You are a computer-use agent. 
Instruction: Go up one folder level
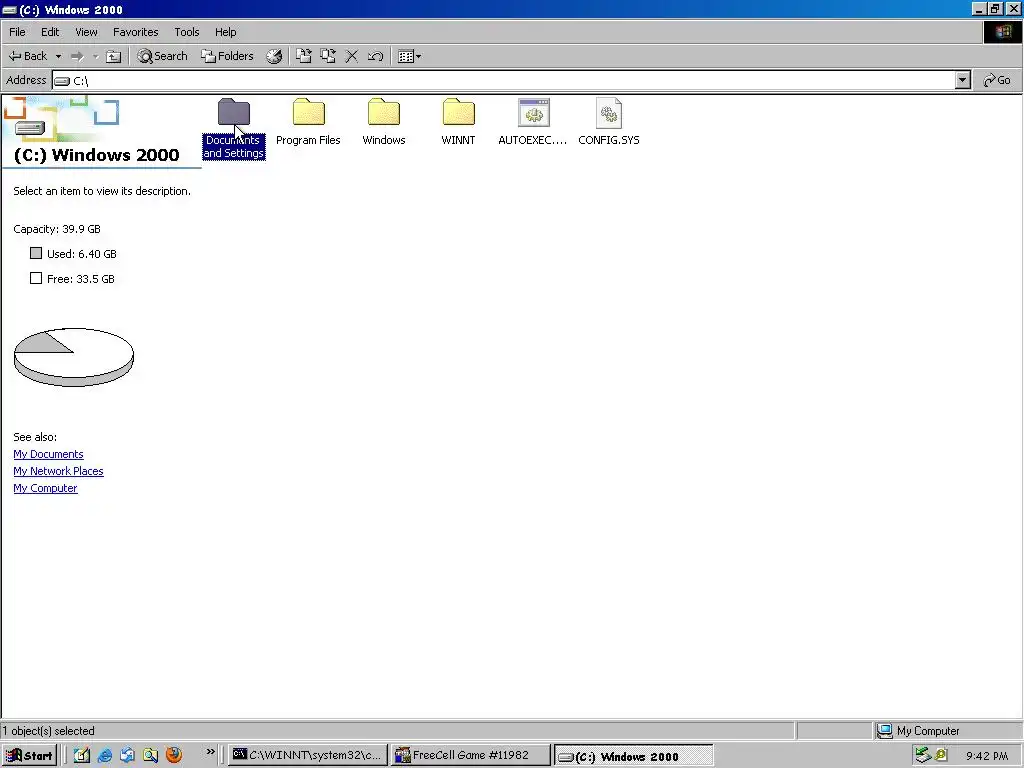click(114, 56)
